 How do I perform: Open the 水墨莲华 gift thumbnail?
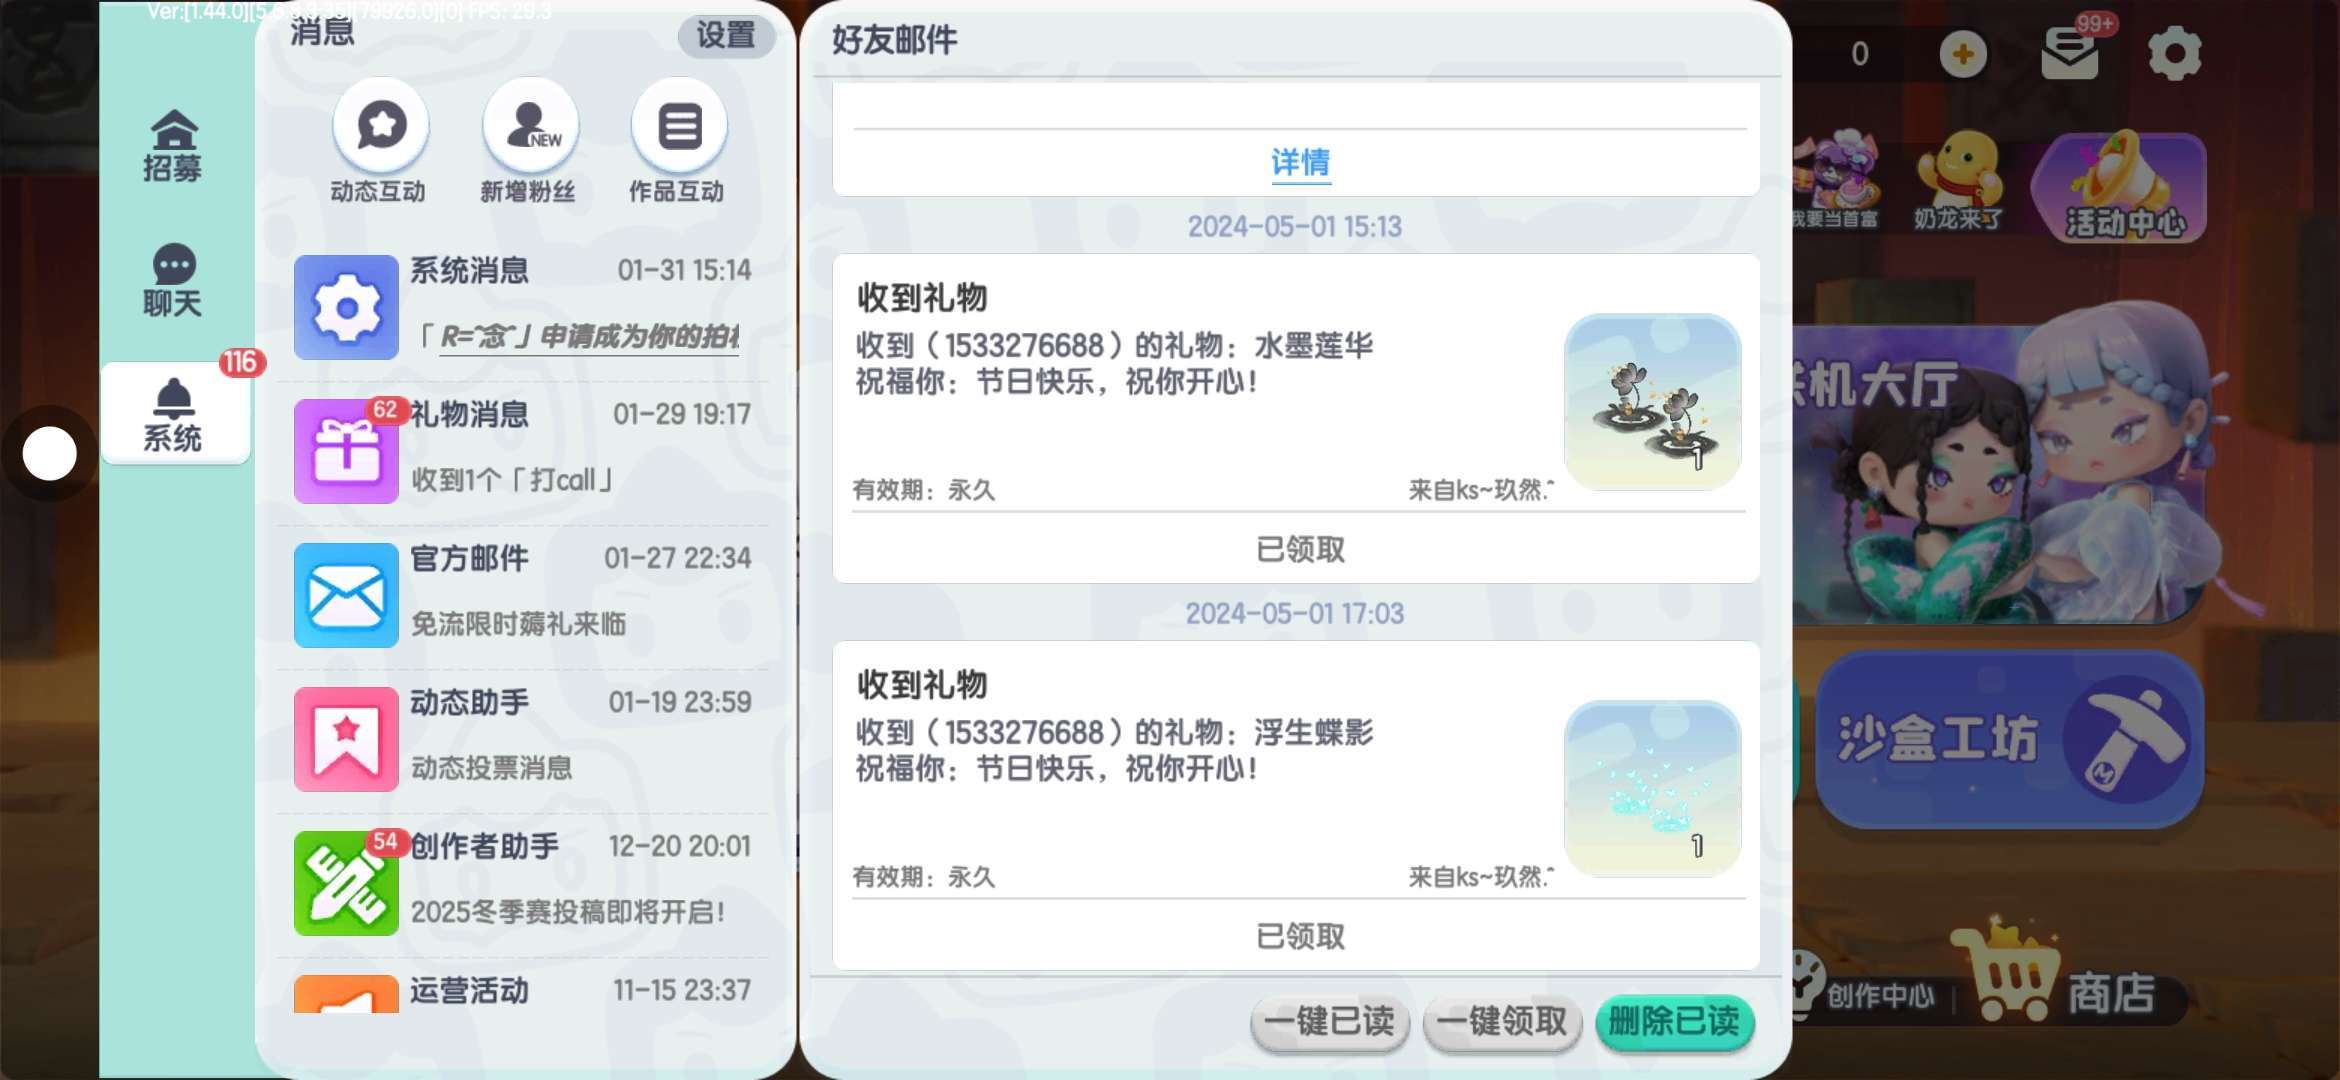[1652, 402]
